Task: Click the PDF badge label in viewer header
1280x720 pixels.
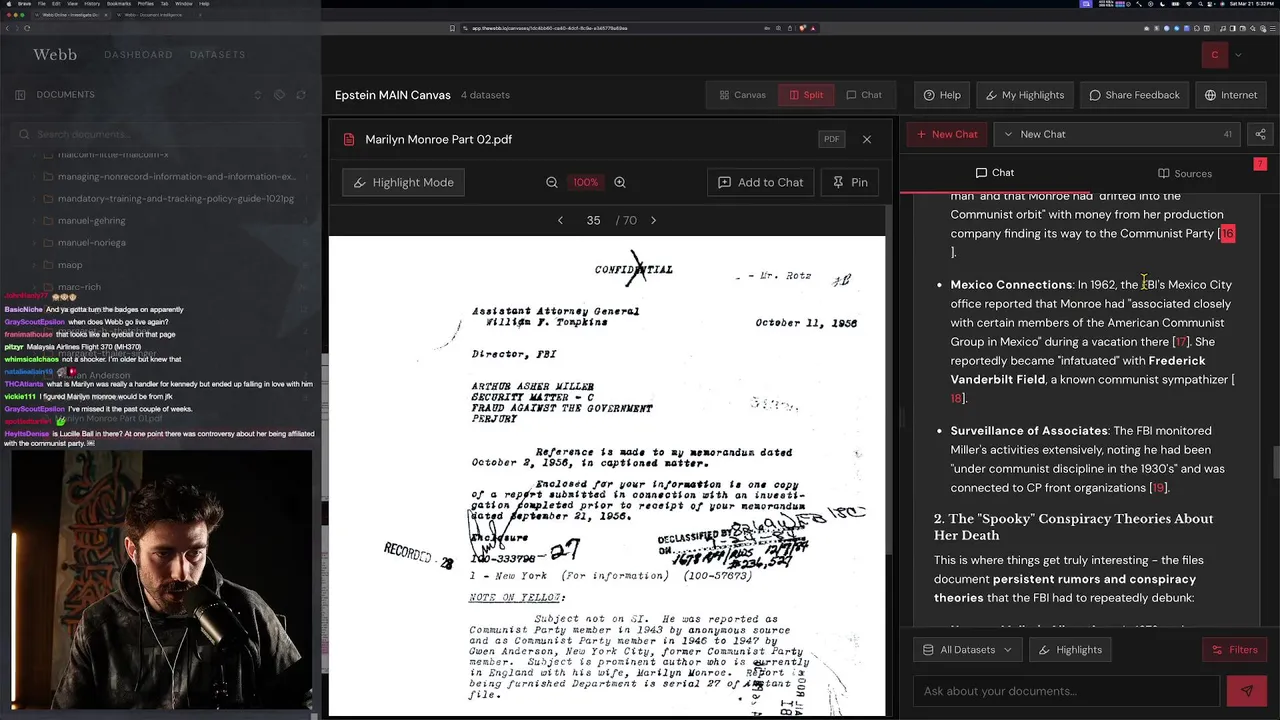Action: click(x=831, y=139)
